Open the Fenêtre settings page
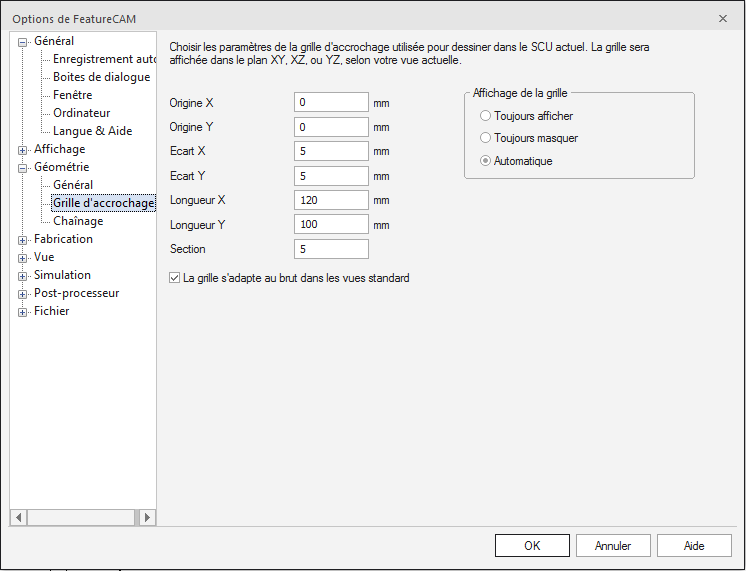746x571 pixels. click(72, 95)
